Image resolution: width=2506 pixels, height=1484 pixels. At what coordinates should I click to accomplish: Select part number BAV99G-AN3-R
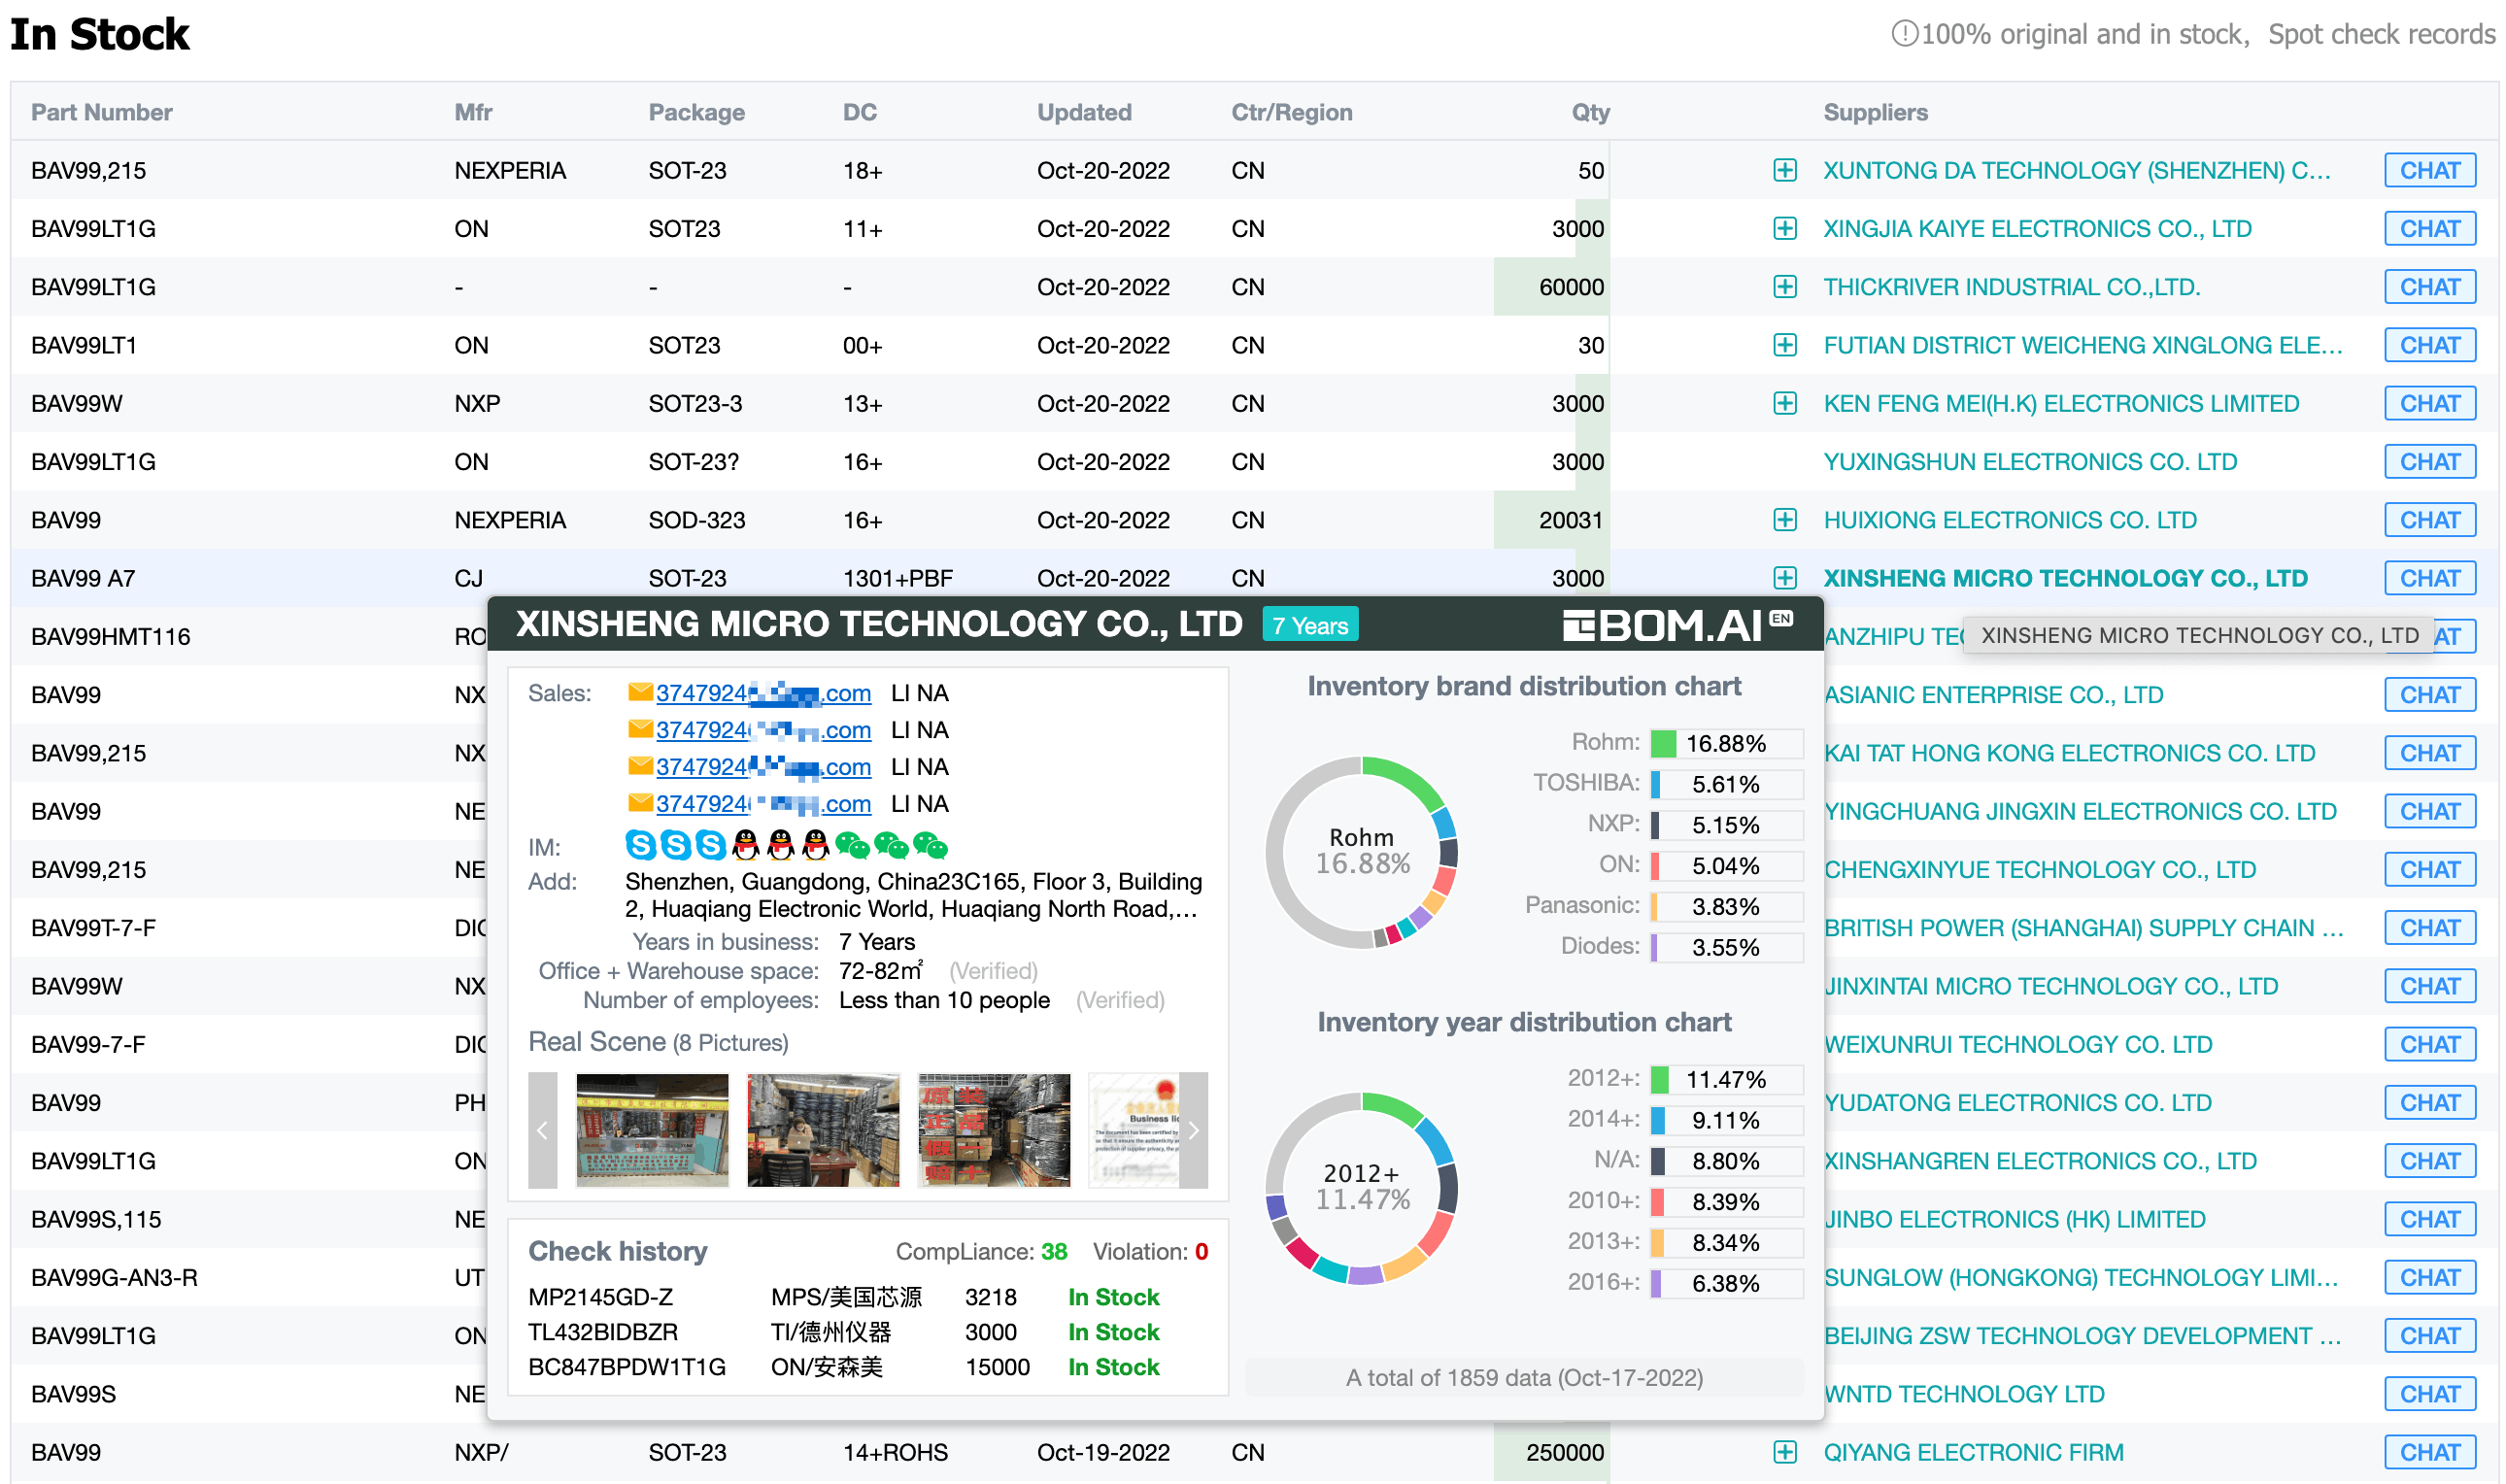[x=114, y=1277]
